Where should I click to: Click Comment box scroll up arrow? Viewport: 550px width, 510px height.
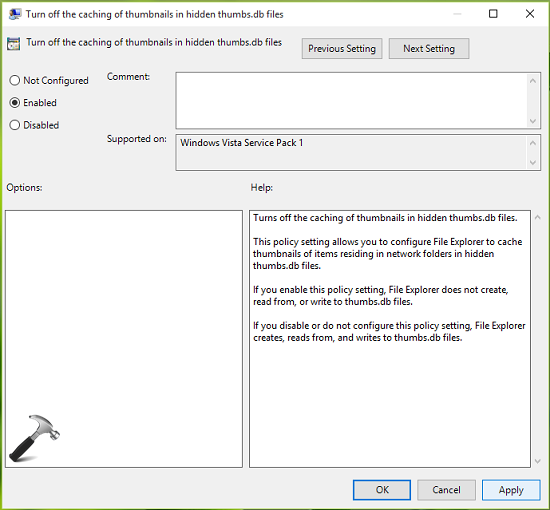coord(533,81)
